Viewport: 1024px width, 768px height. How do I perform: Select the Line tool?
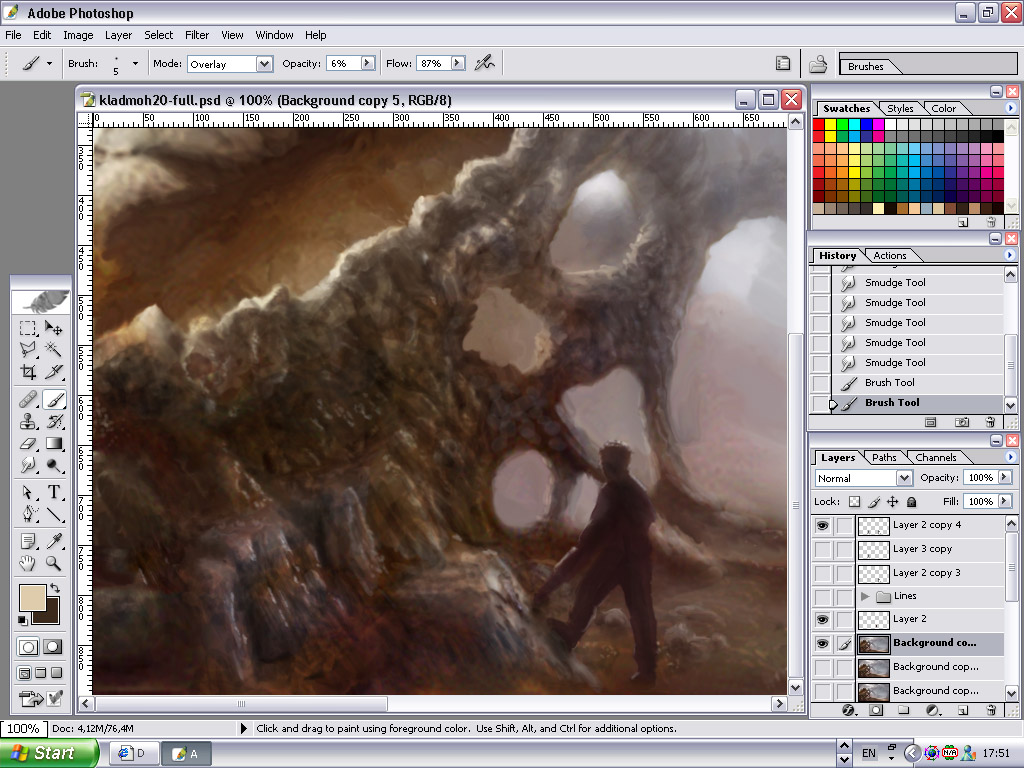point(54,515)
